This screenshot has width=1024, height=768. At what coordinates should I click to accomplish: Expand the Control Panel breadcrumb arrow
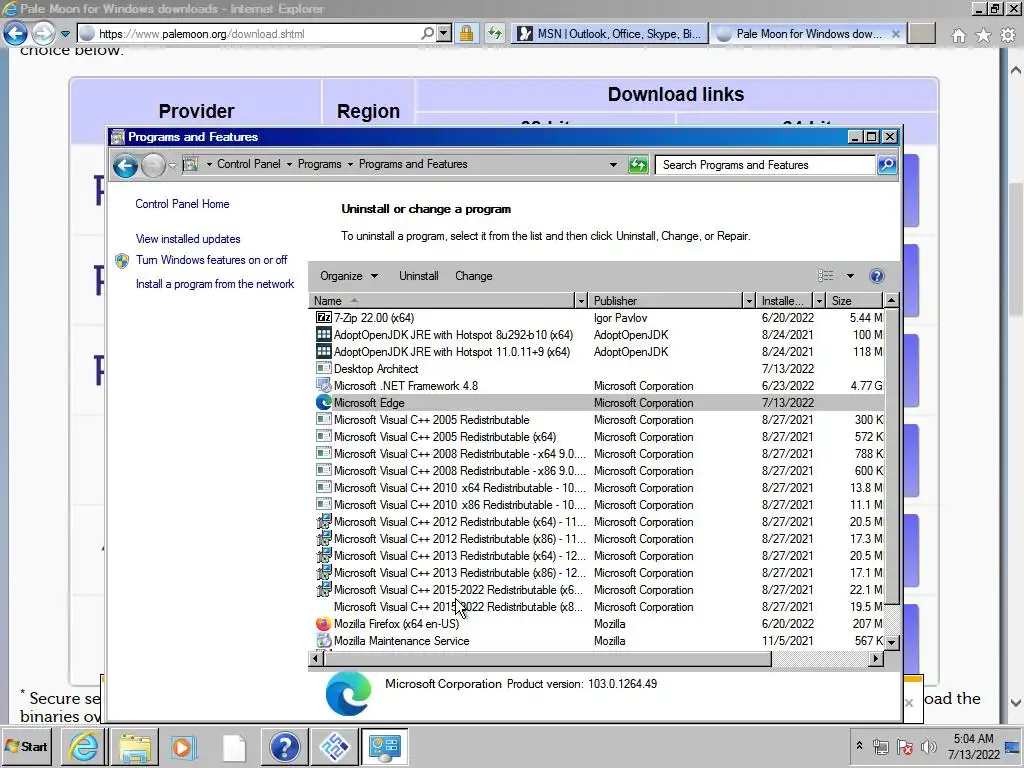click(289, 165)
